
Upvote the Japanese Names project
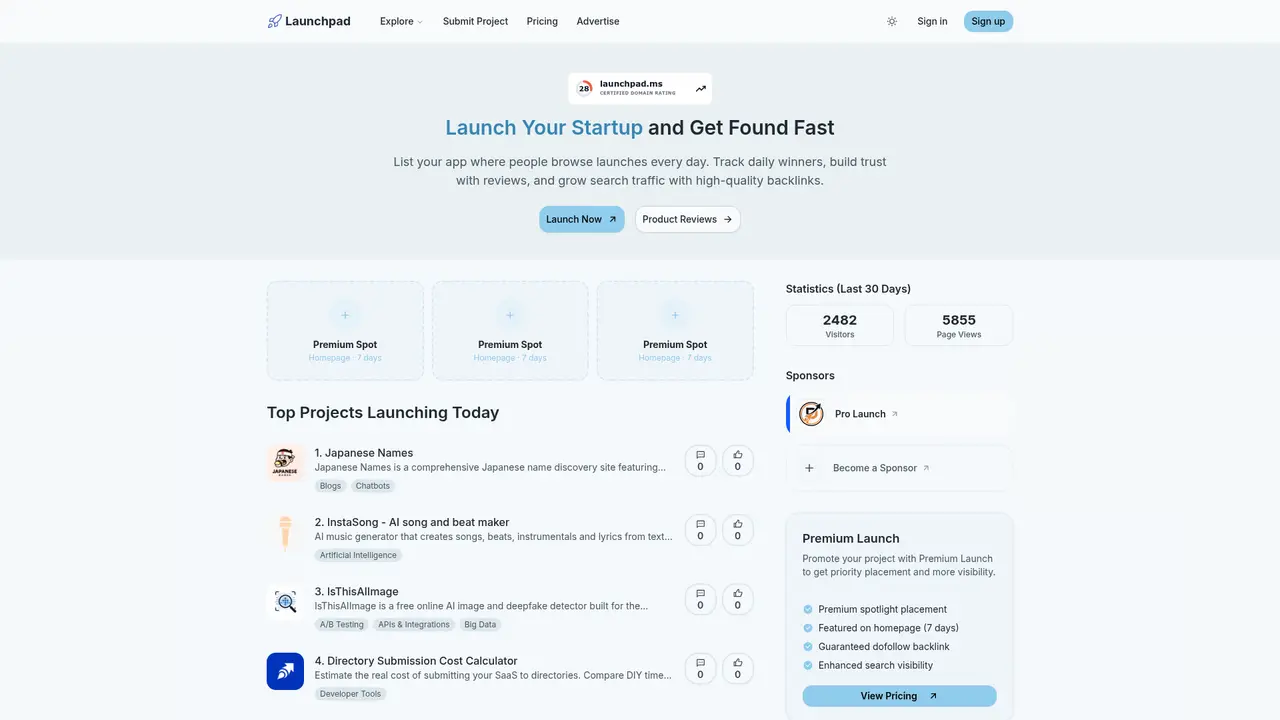coord(738,460)
